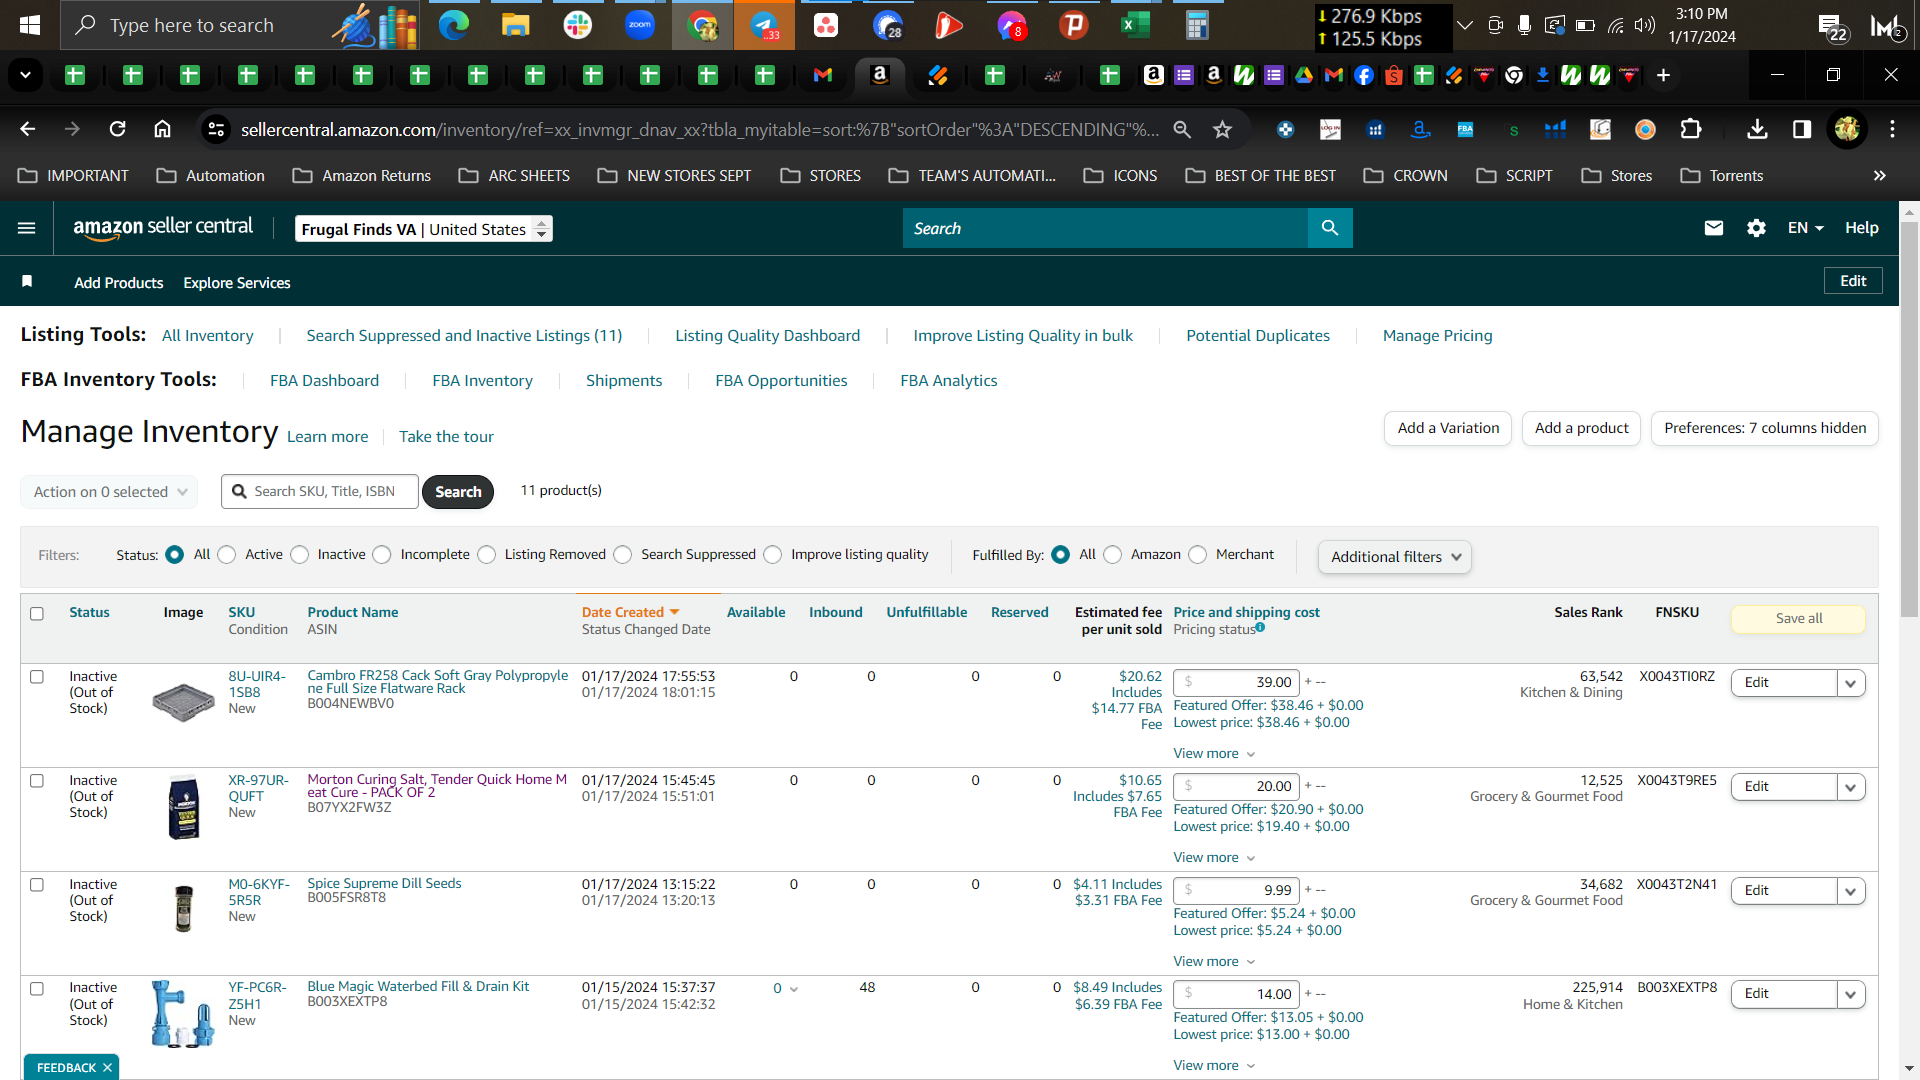
Task: Open Listing Quality Dashboard
Action: point(767,335)
